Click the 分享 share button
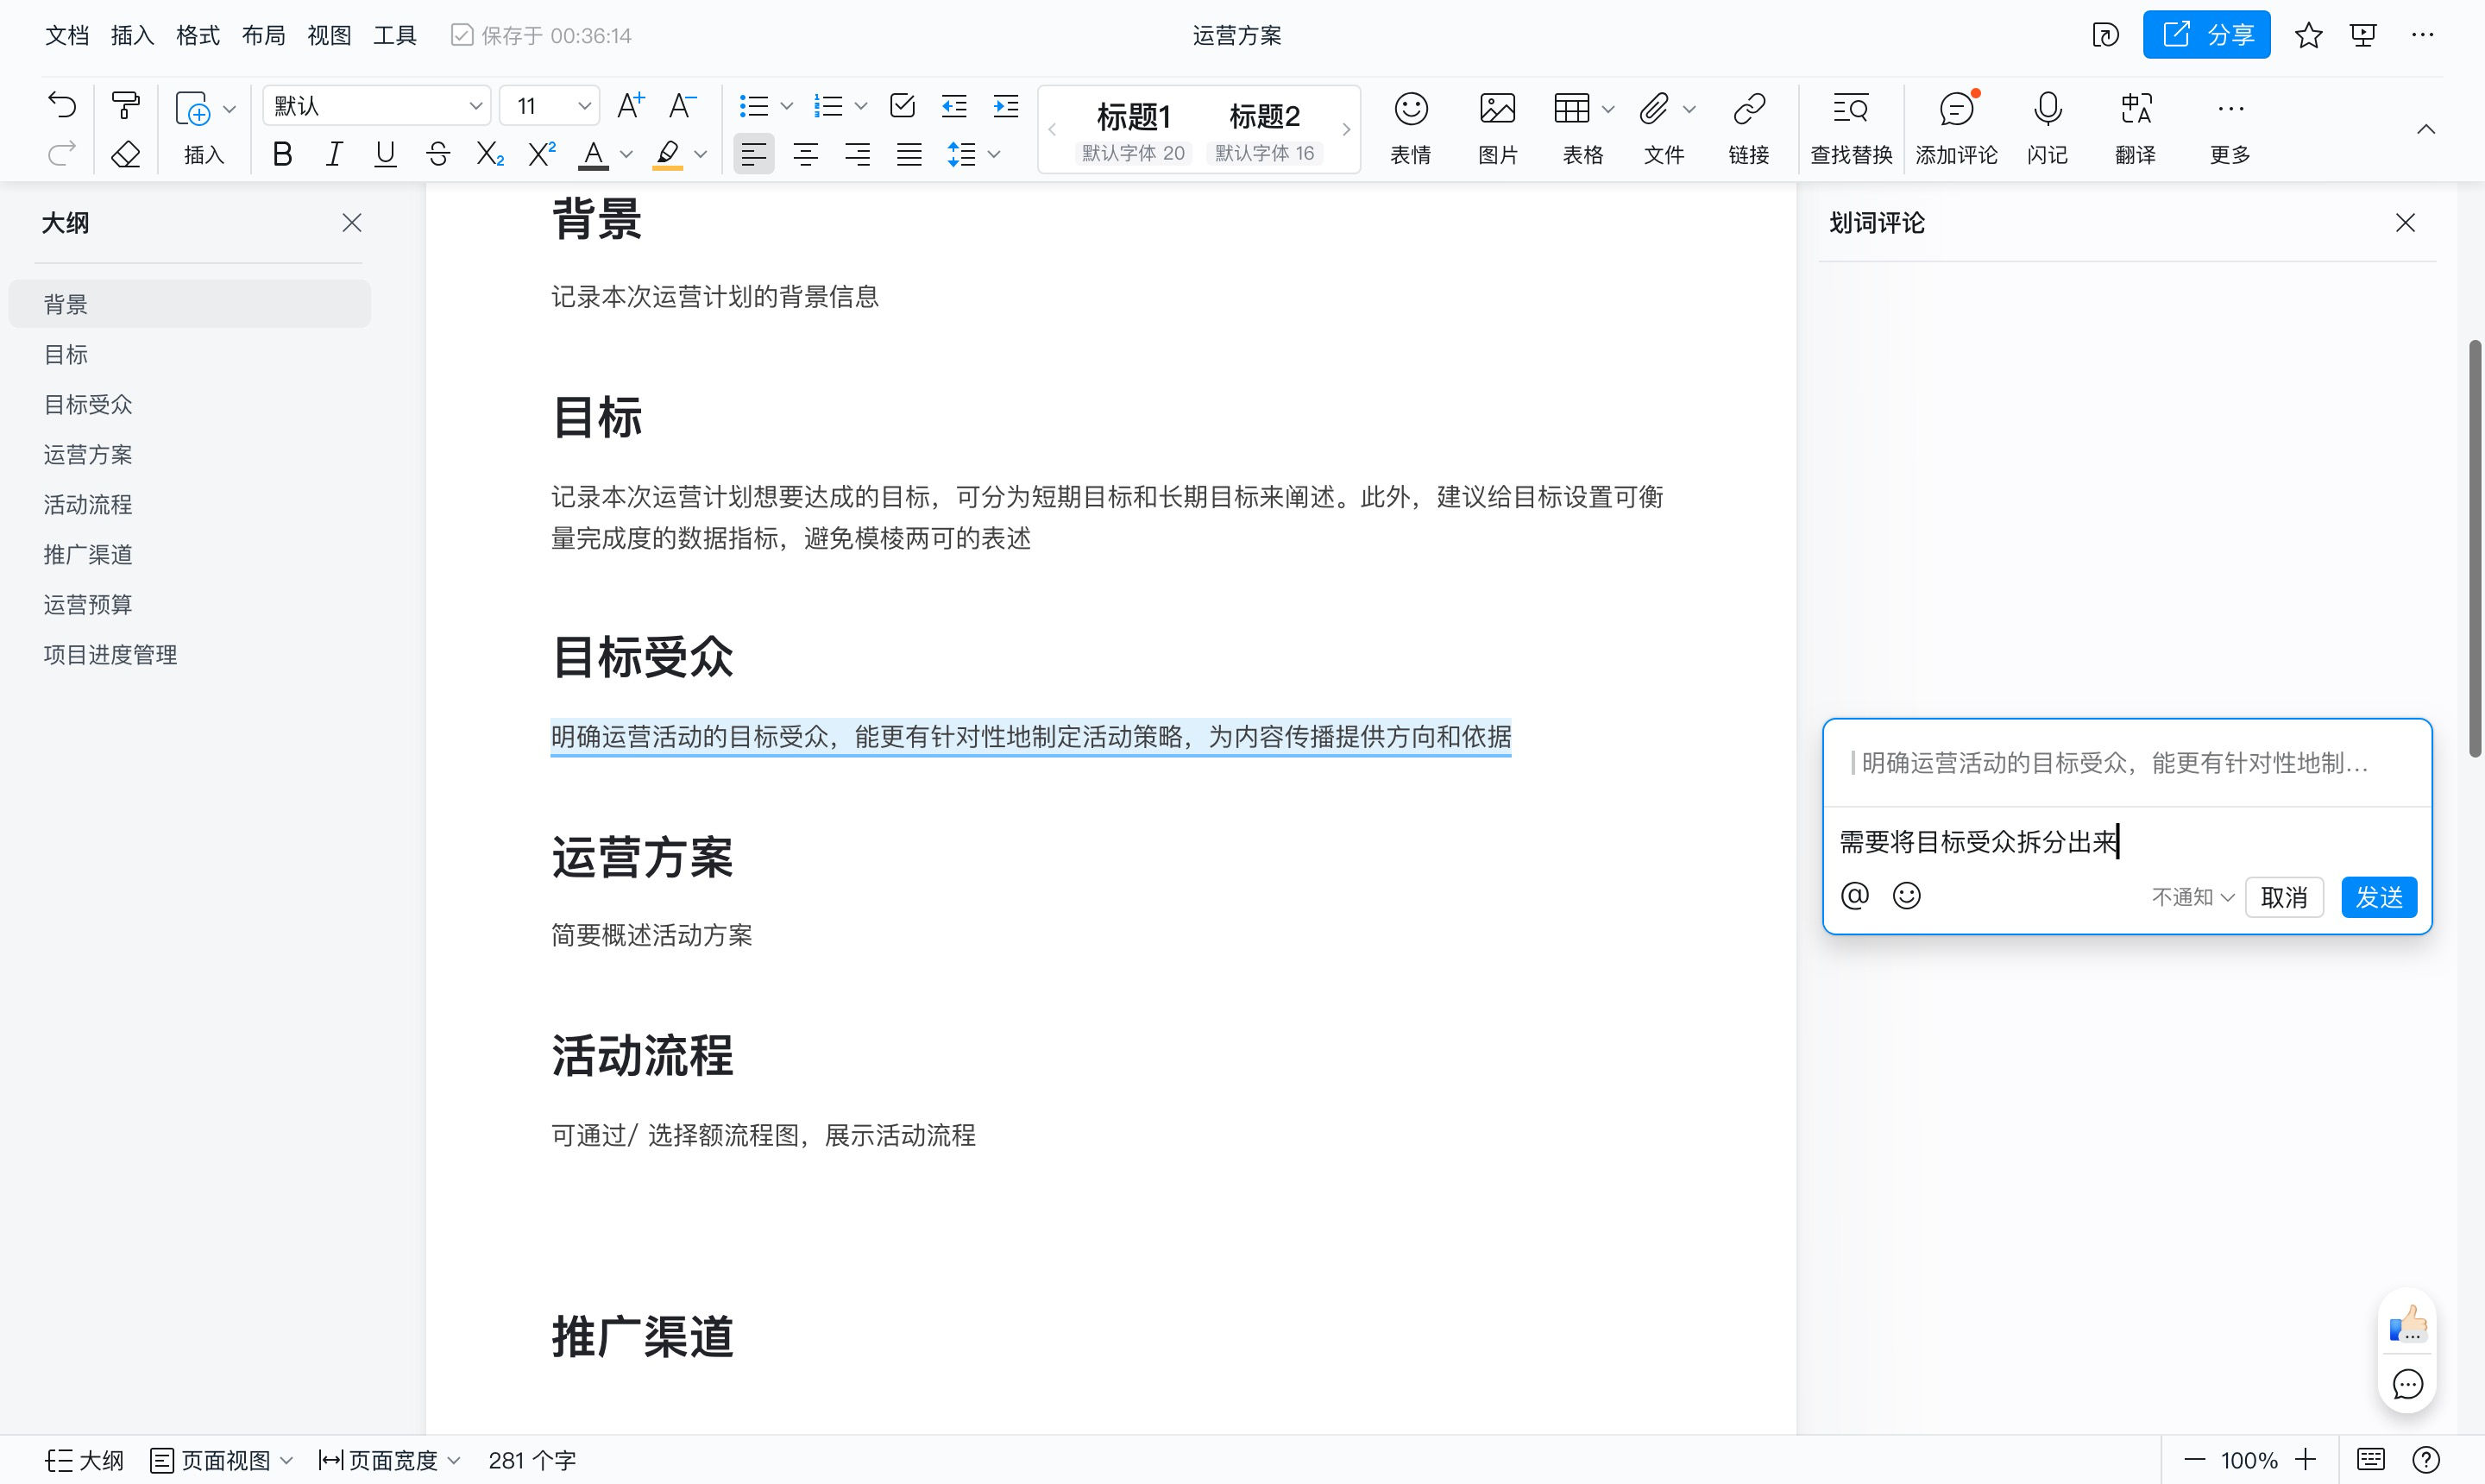Image resolution: width=2485 pixels, height=1484 pixels. coord(2207,34)
